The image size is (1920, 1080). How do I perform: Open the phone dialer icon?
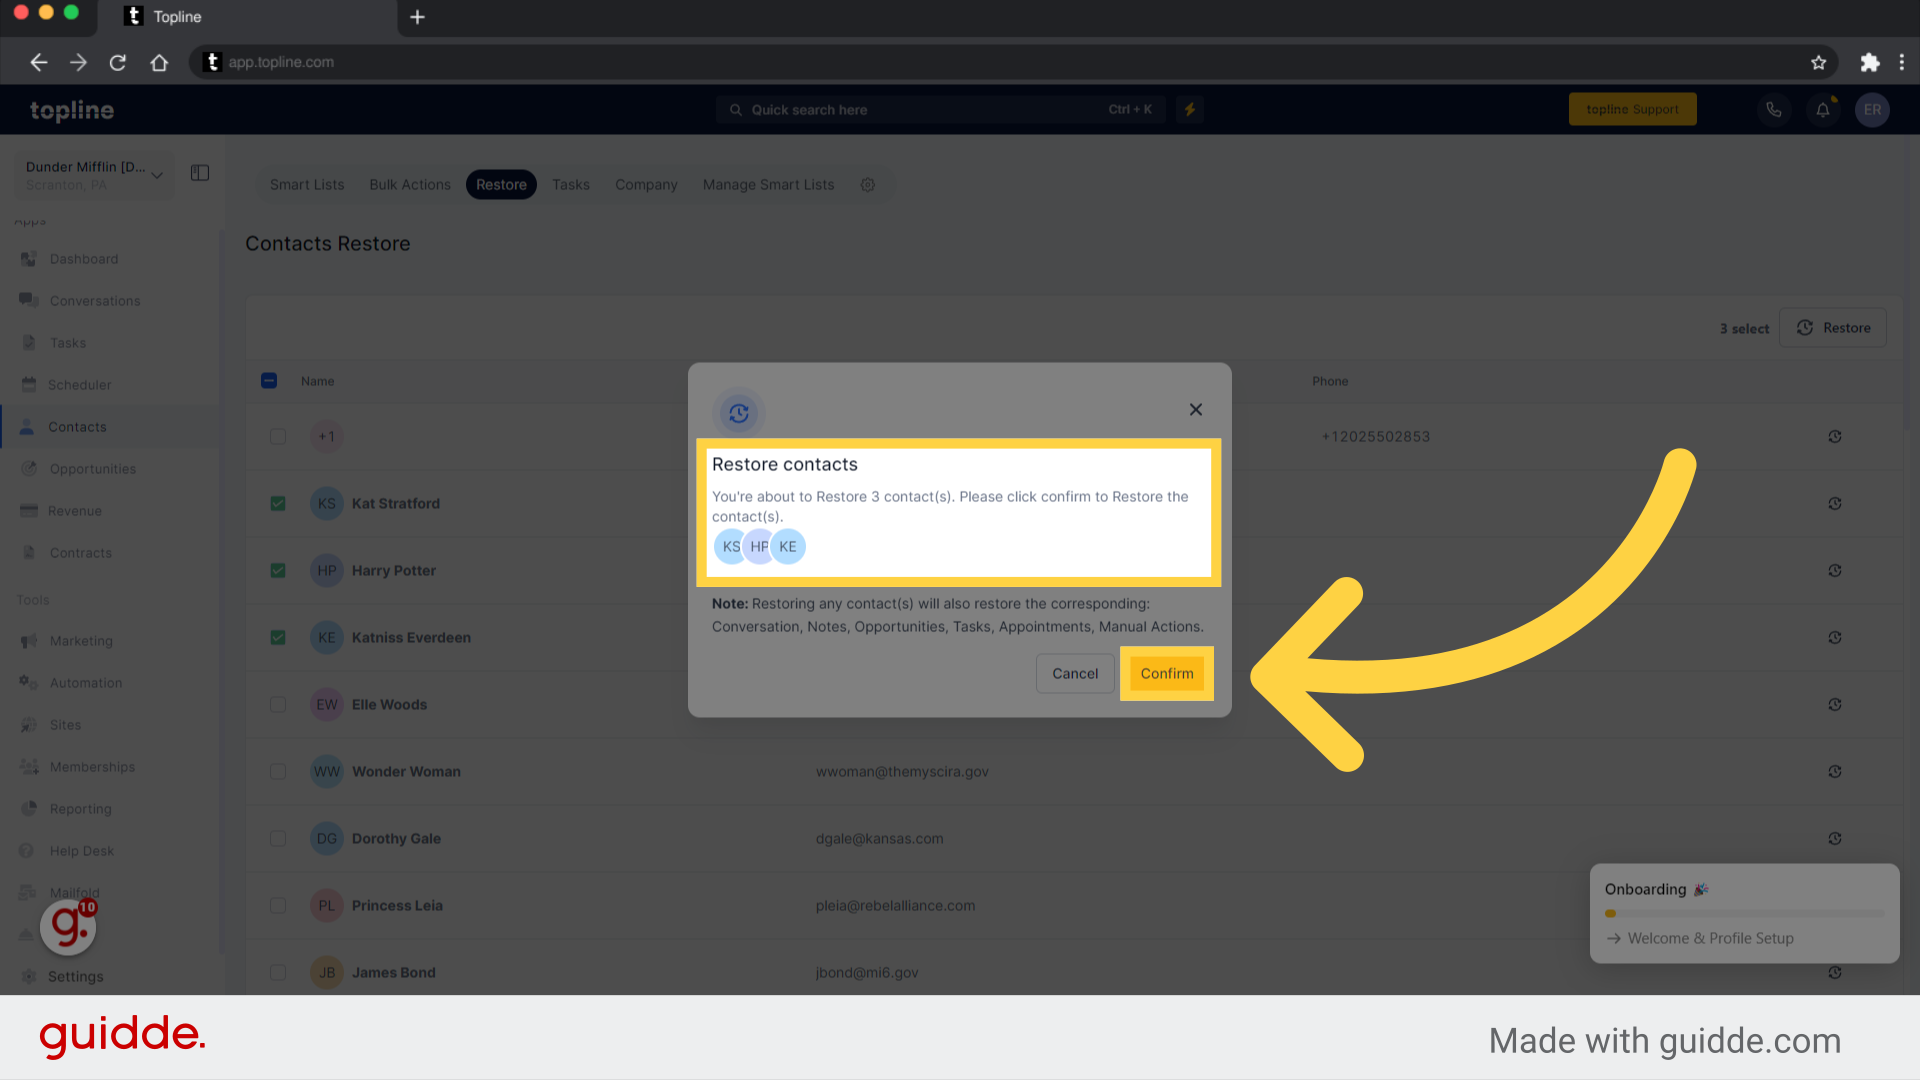(x=1773, y=110)
